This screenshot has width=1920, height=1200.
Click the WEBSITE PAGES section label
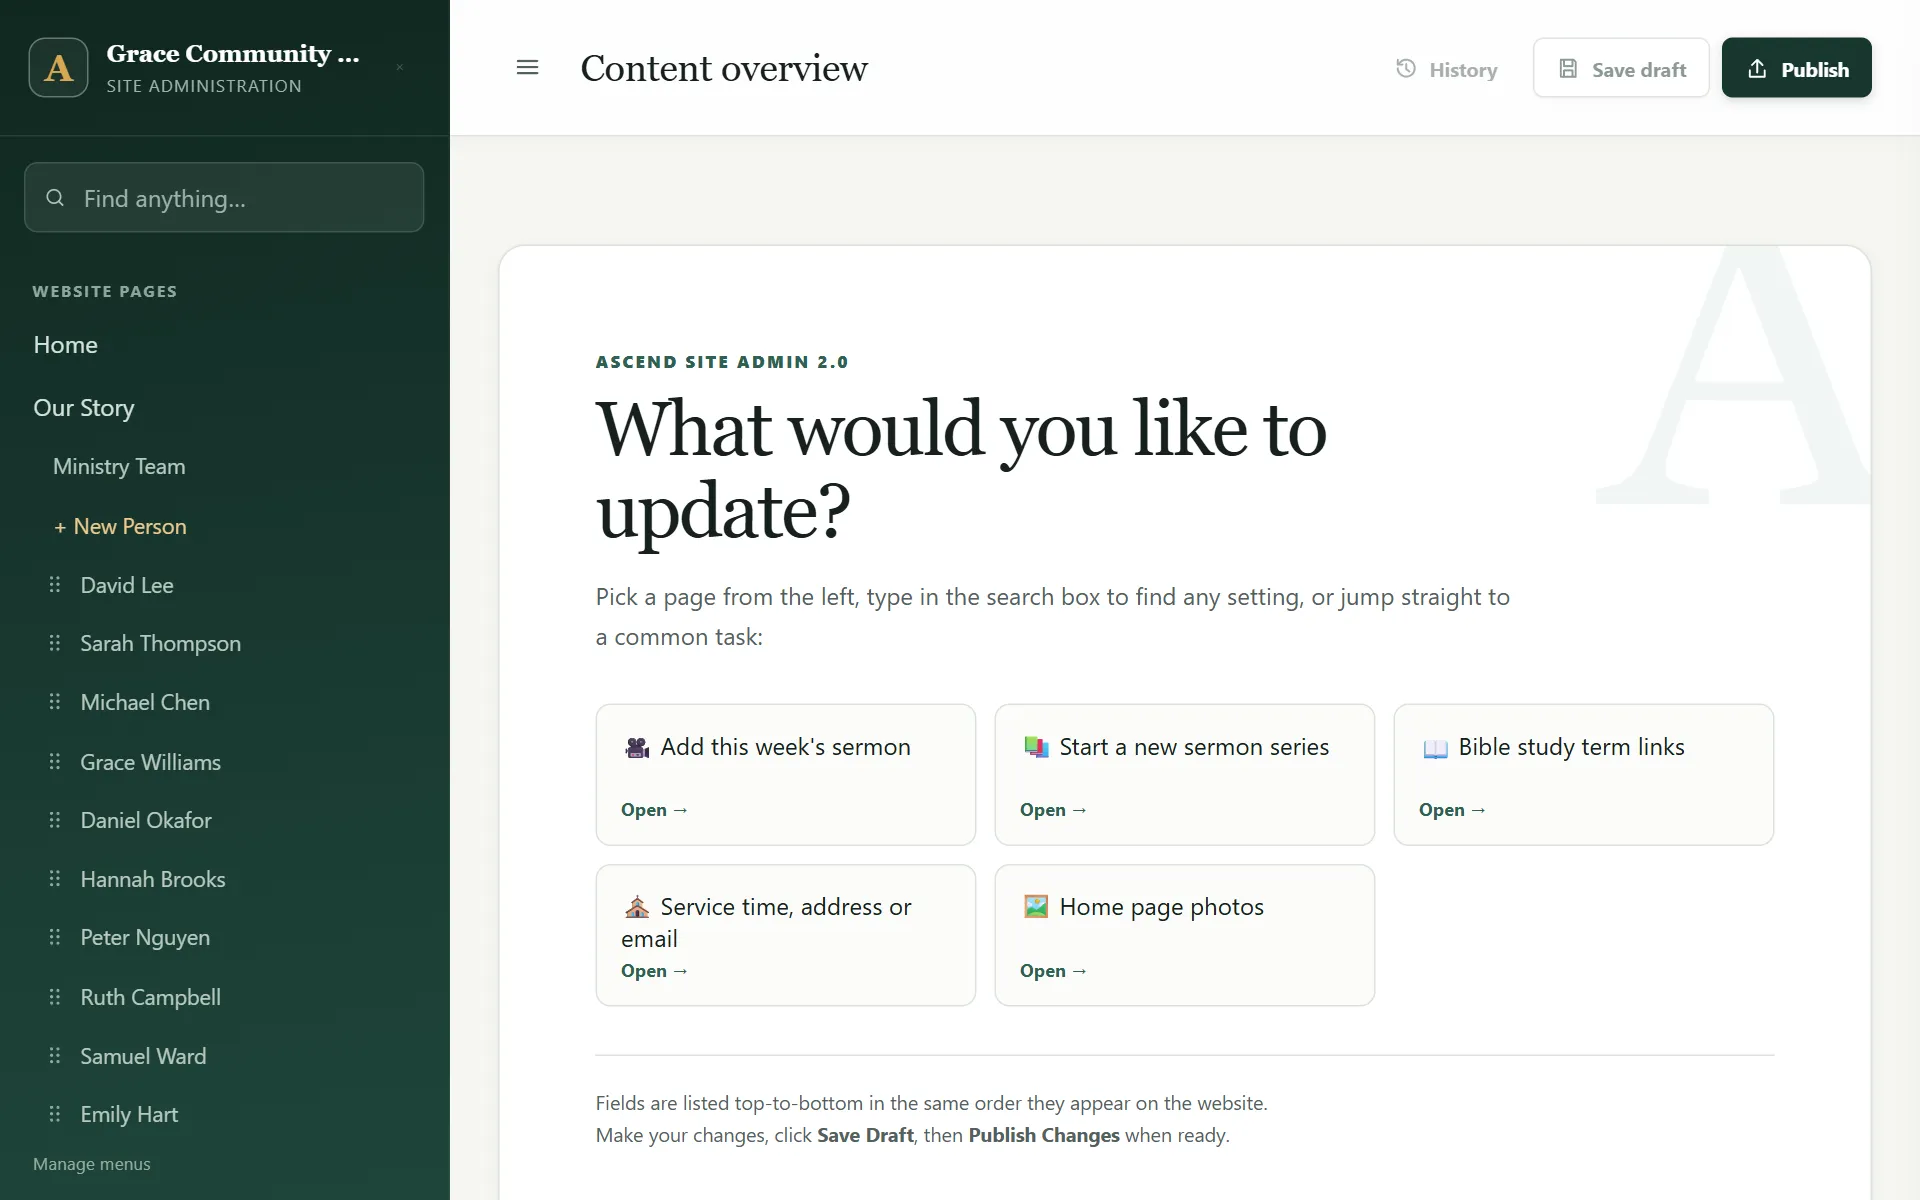point(105,291)
